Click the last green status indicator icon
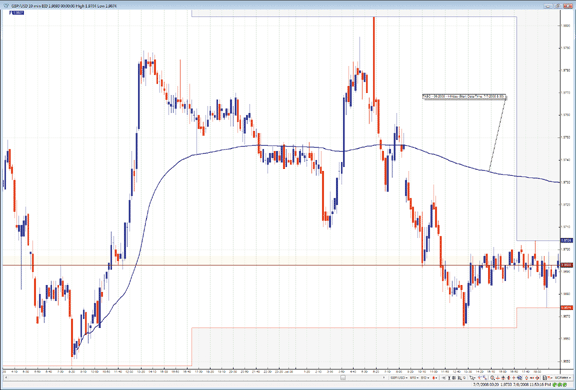The width and height of the screenshot is (576, 390). pyautogui.click(x=565, y=385)
